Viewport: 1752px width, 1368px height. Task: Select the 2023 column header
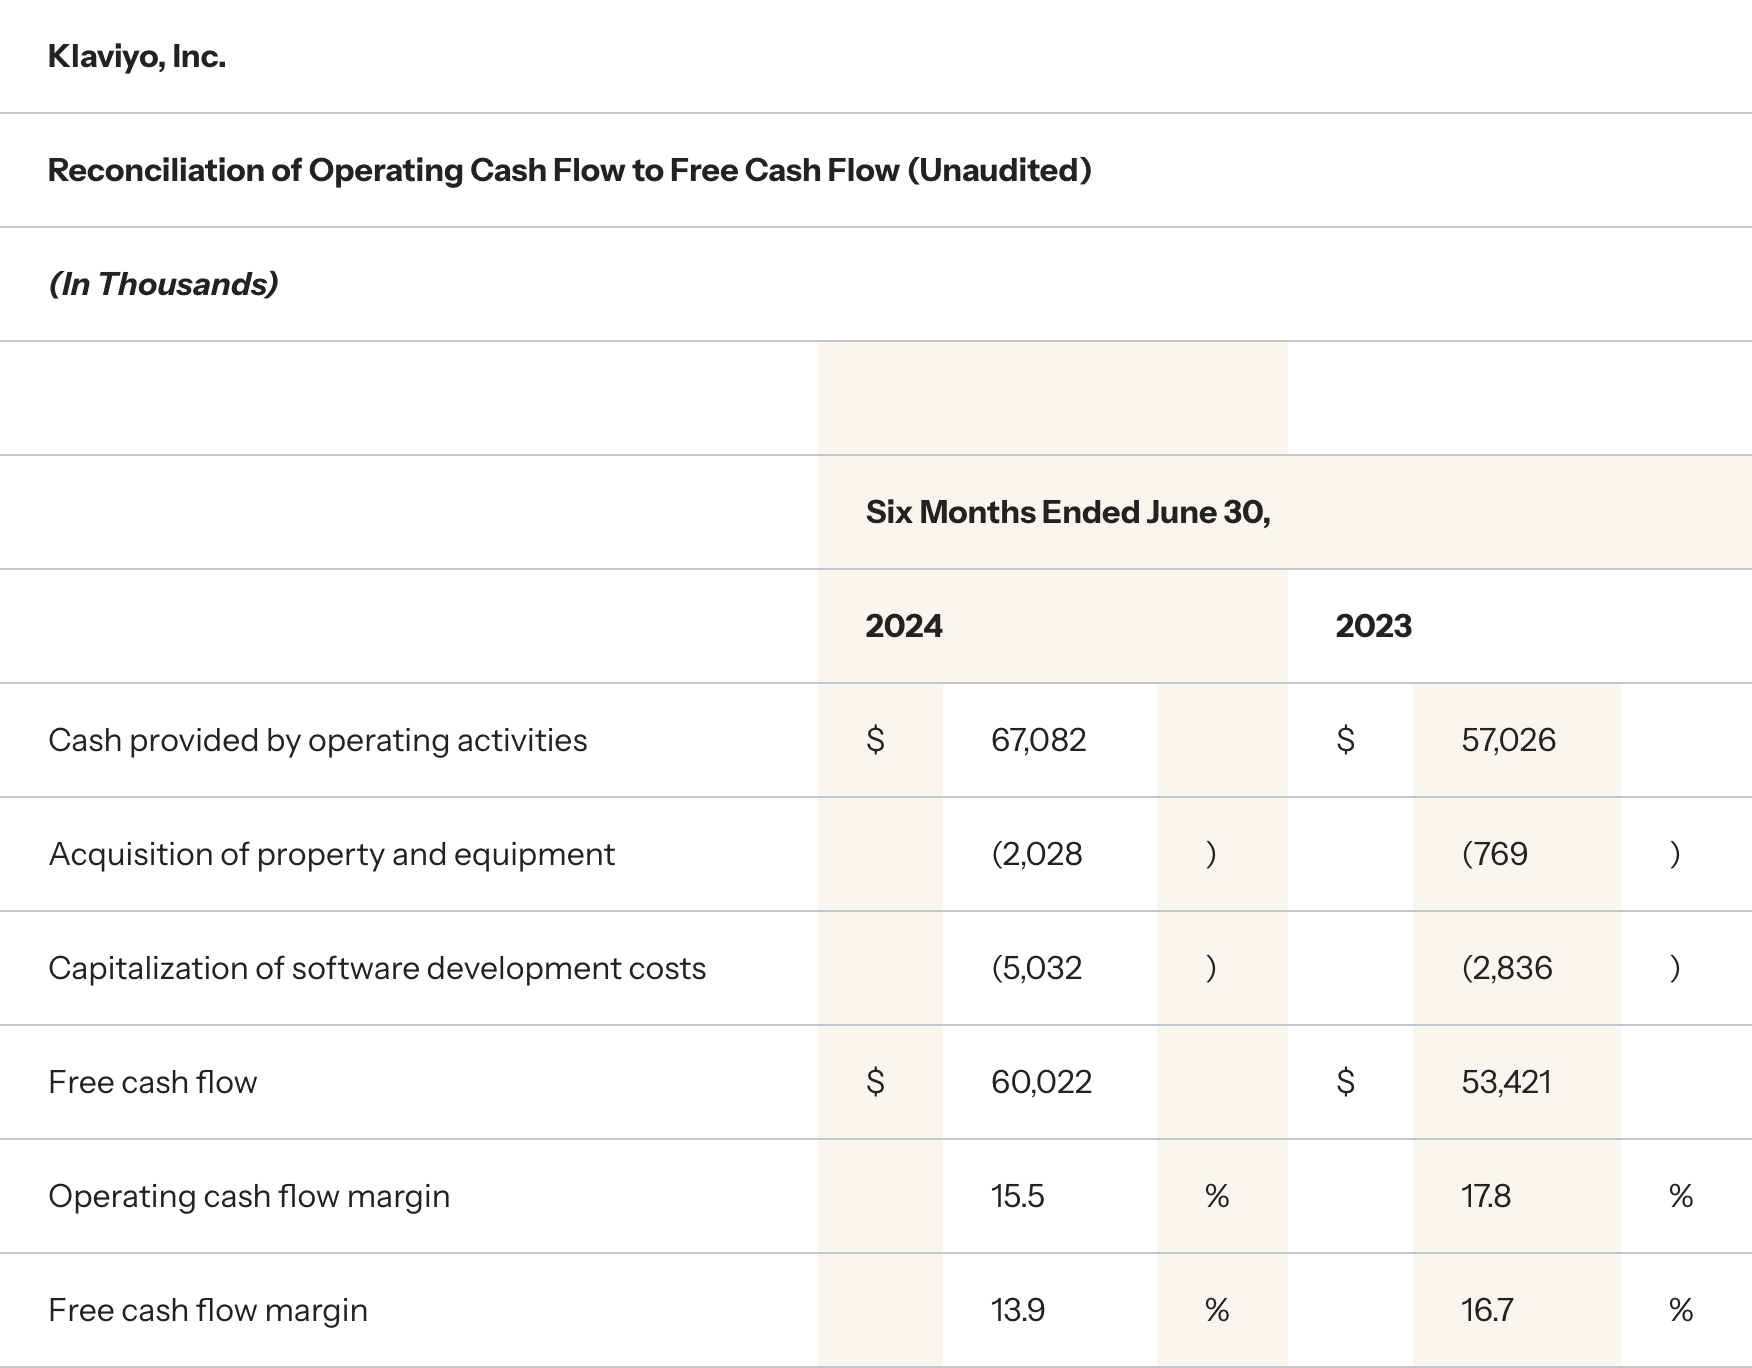(x=1373, y=626)
